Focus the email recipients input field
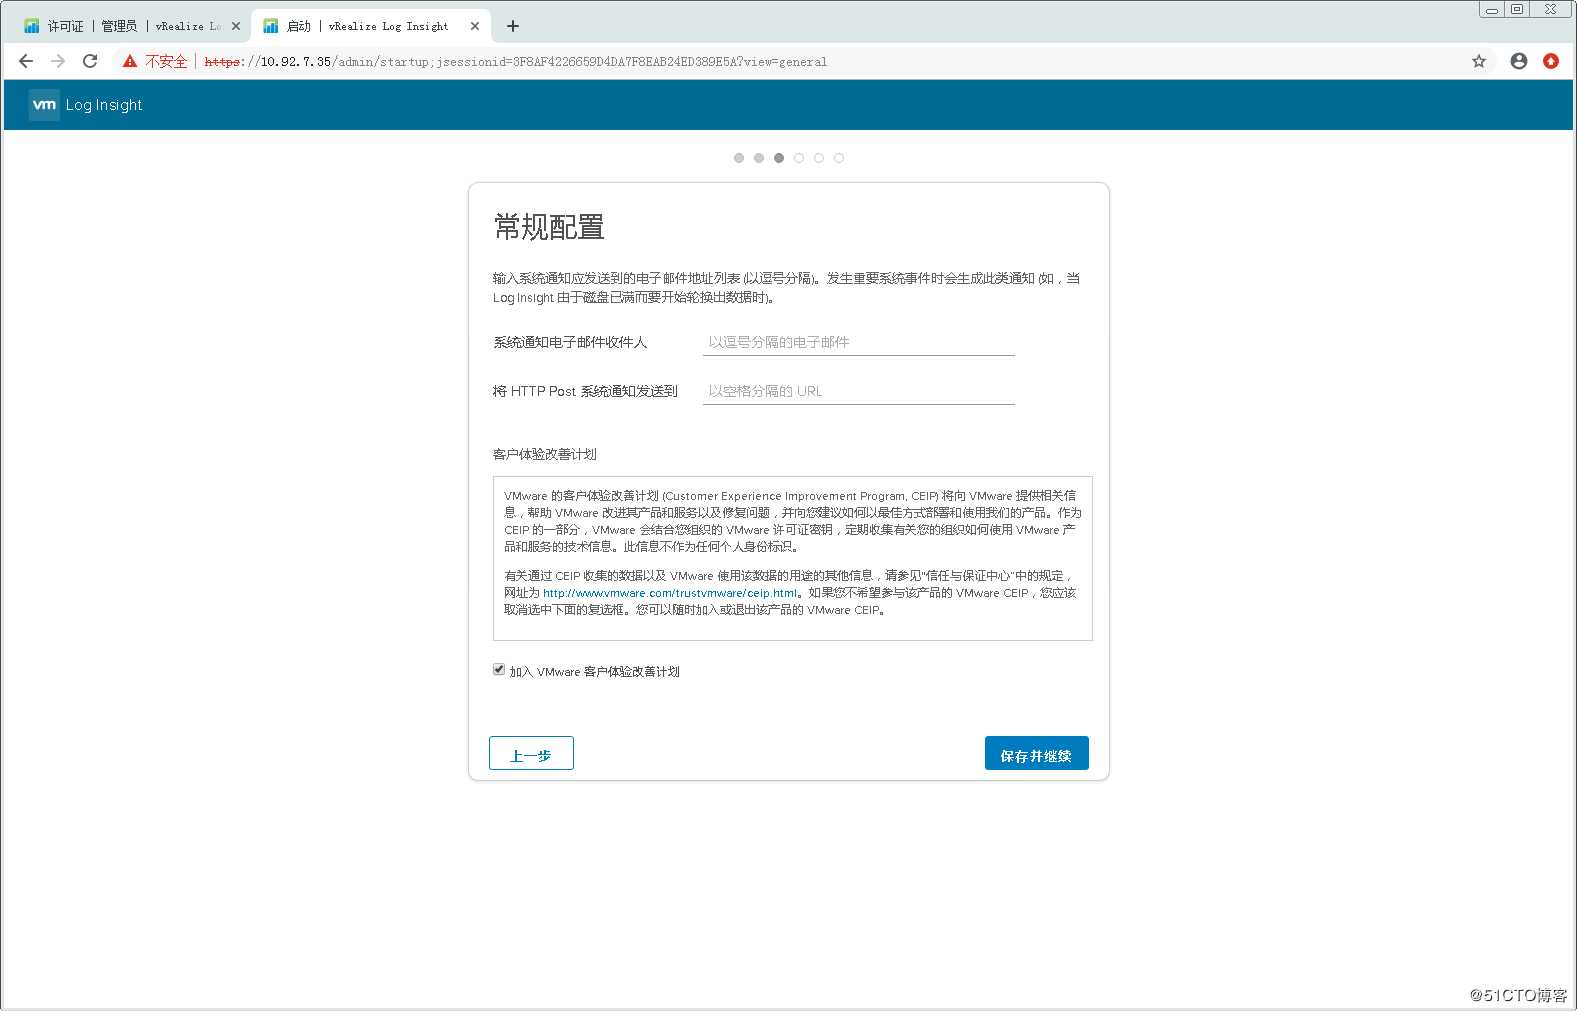Viewport: 1577px width, 1012px height. pos(859,342)
